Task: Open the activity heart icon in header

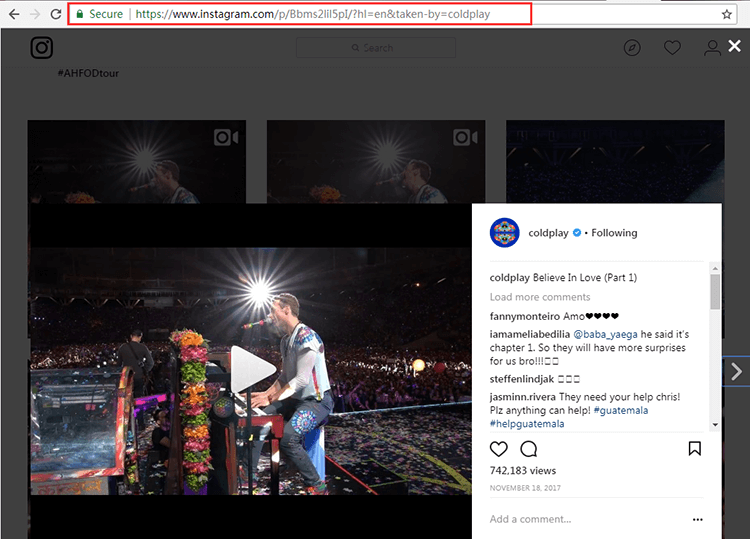Action: coord(672,48)
